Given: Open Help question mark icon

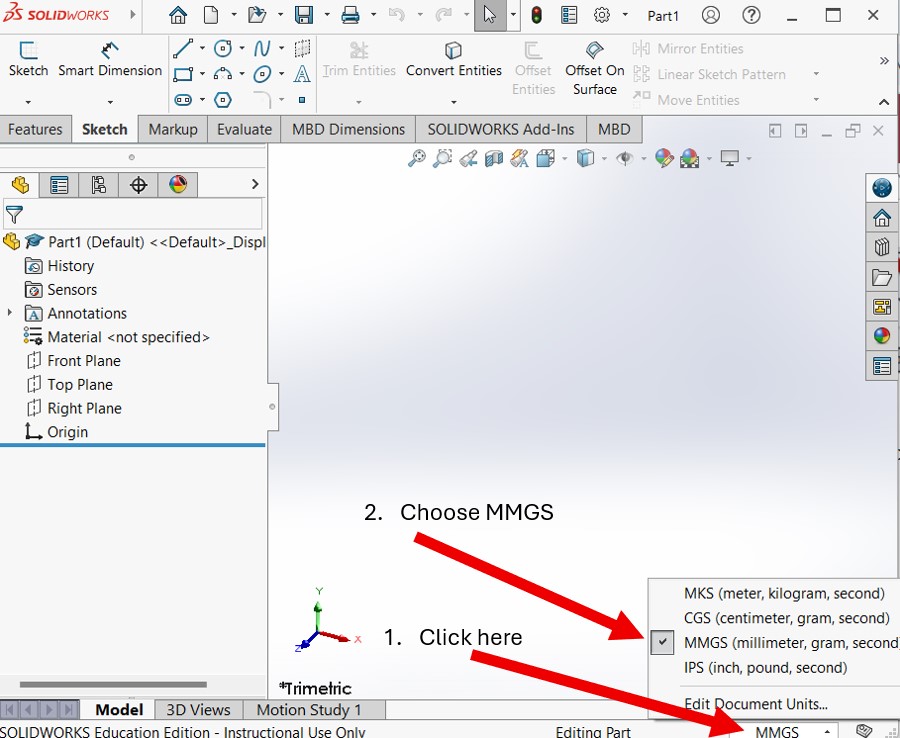Looking at the screenshot, I should (x=751, y=15).
